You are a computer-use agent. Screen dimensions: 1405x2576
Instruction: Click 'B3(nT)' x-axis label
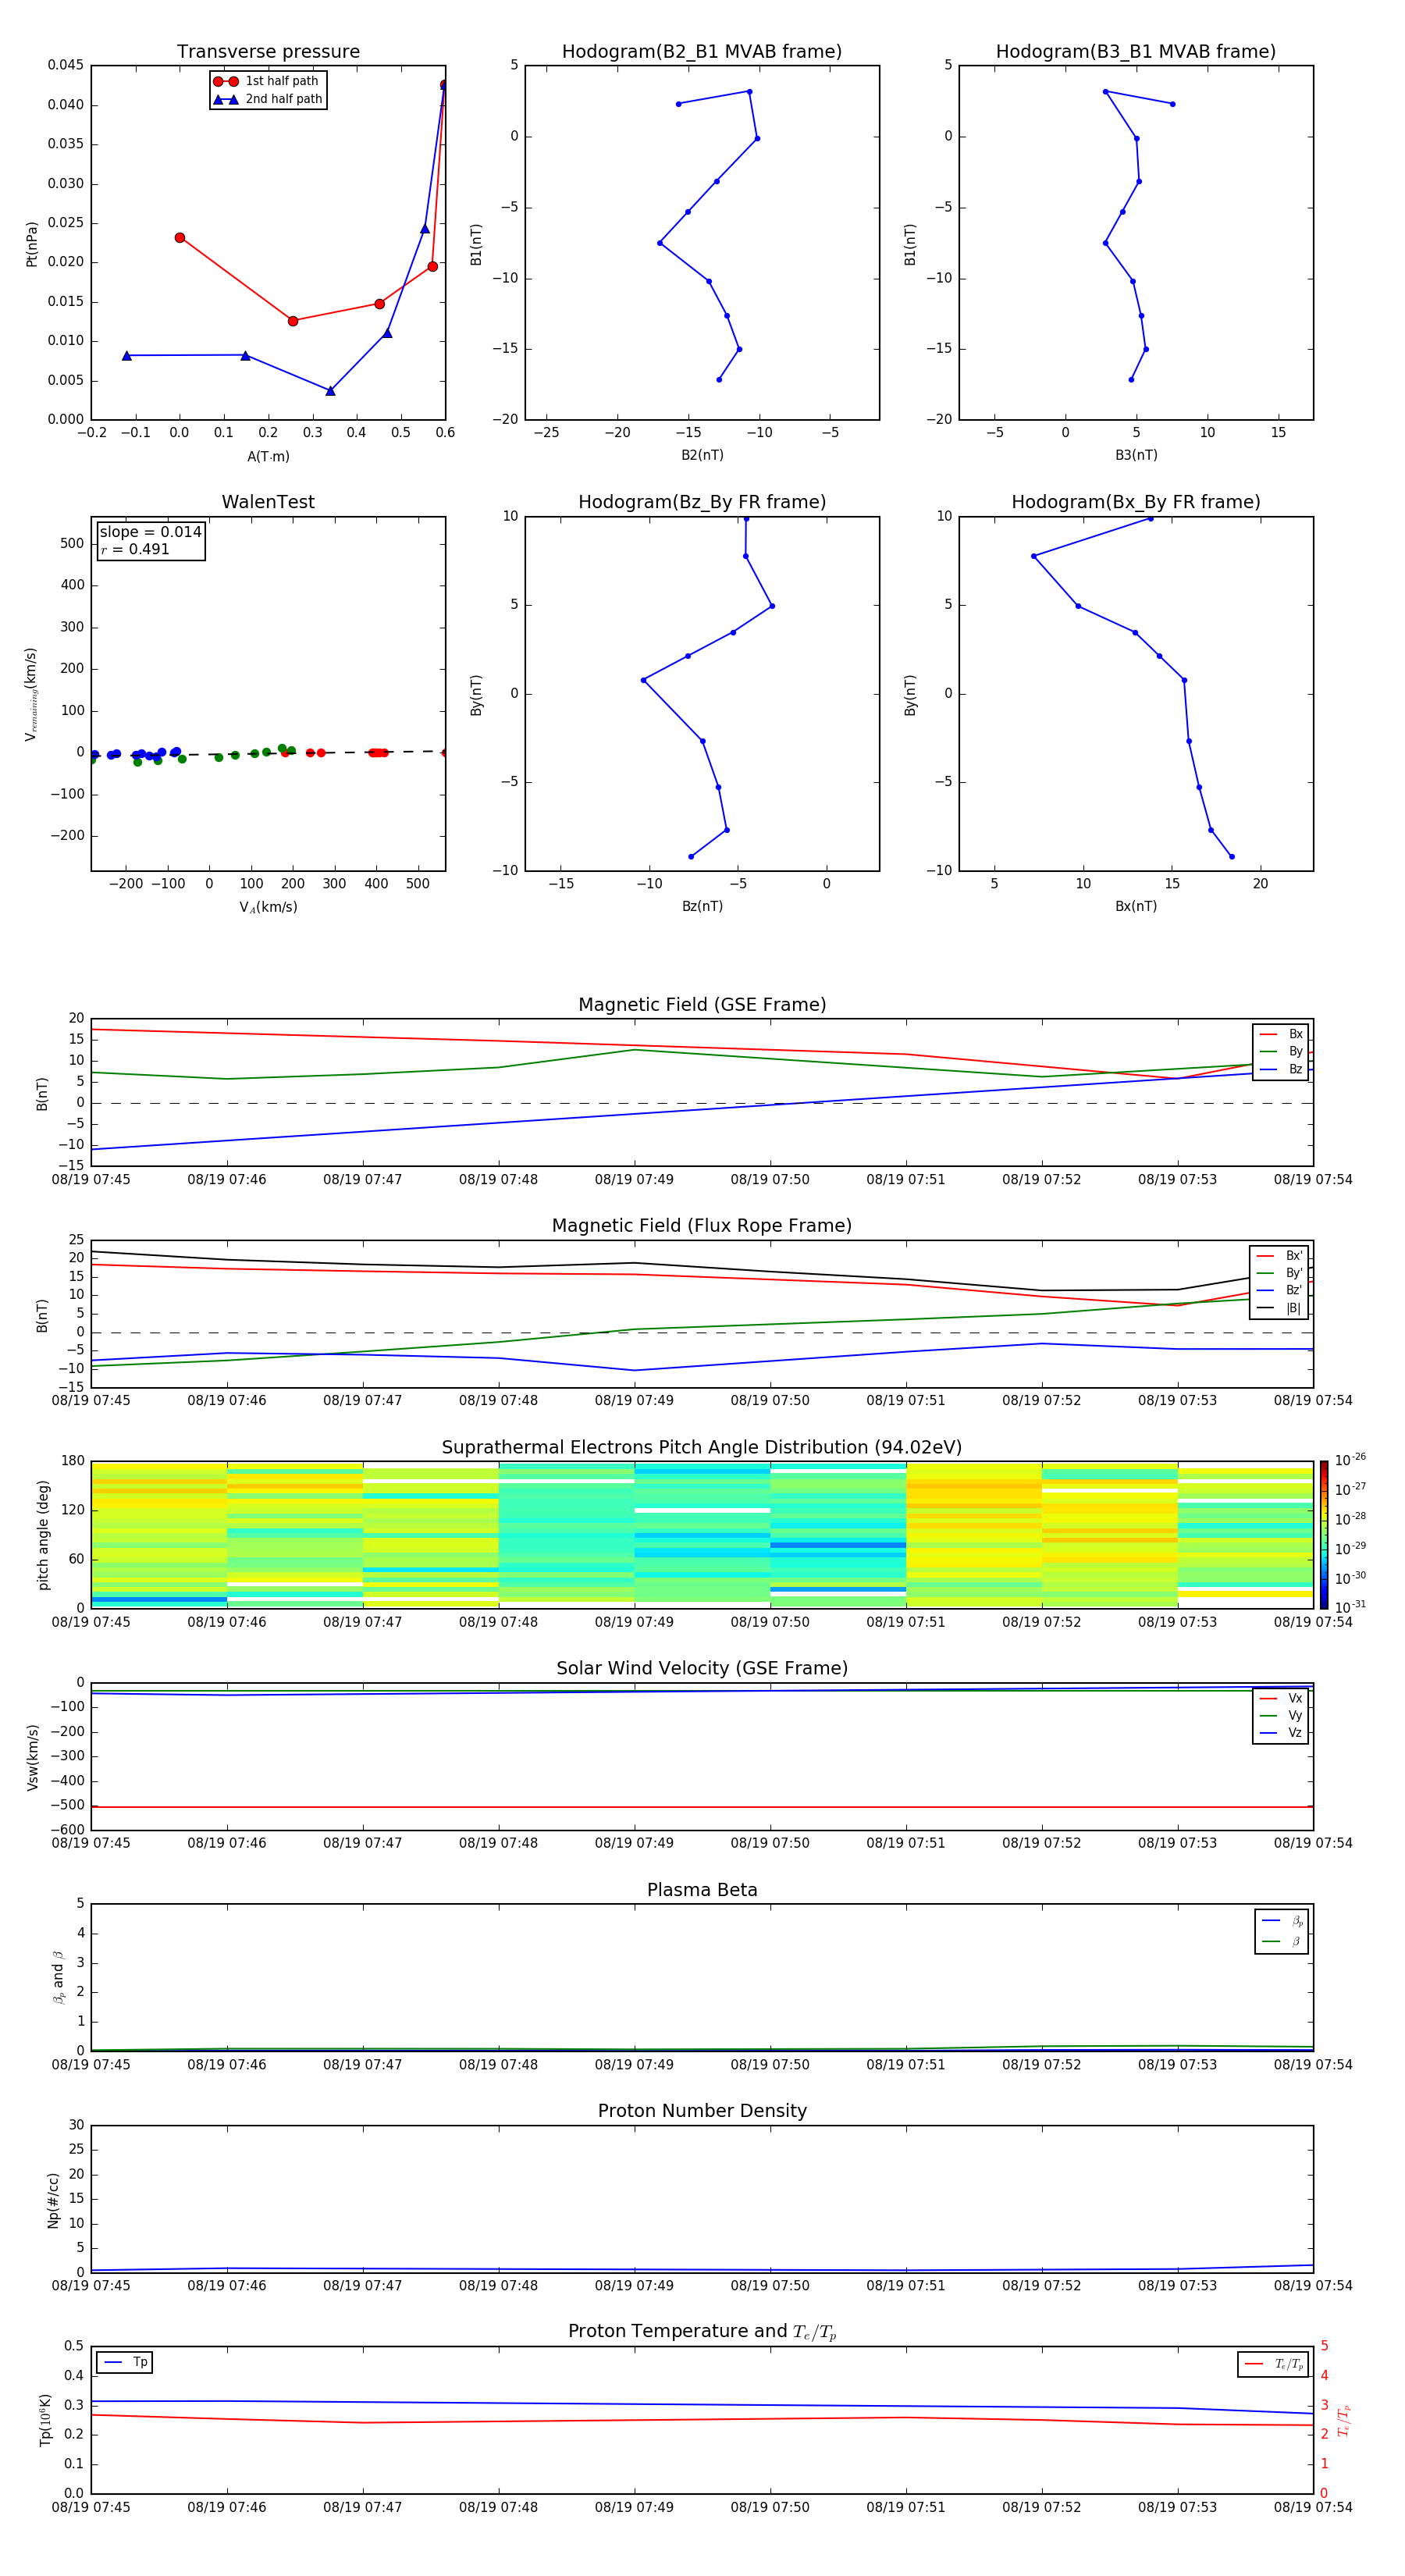pyautogui.click(x=1136, y=456)
